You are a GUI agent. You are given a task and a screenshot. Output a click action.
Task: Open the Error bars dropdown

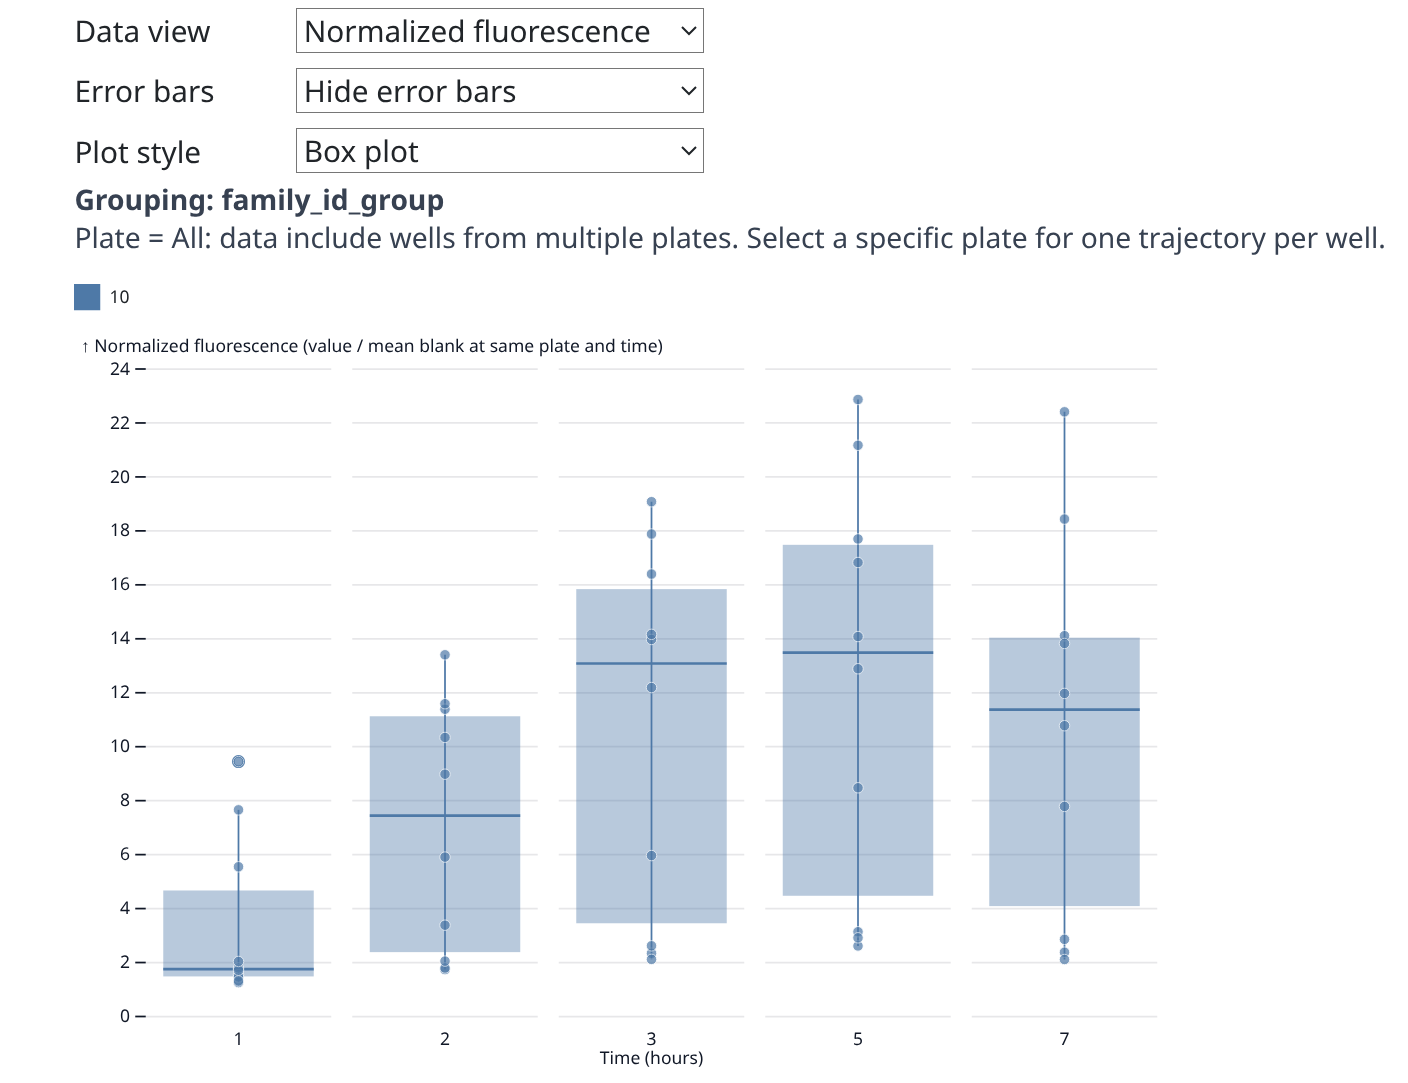click(x=499, y=91)
